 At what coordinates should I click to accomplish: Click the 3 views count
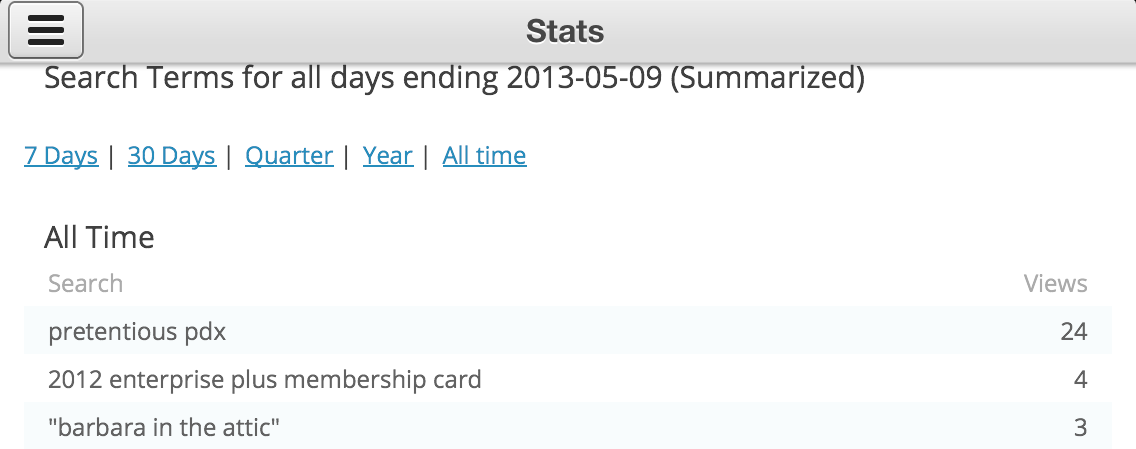[1080, 428]
